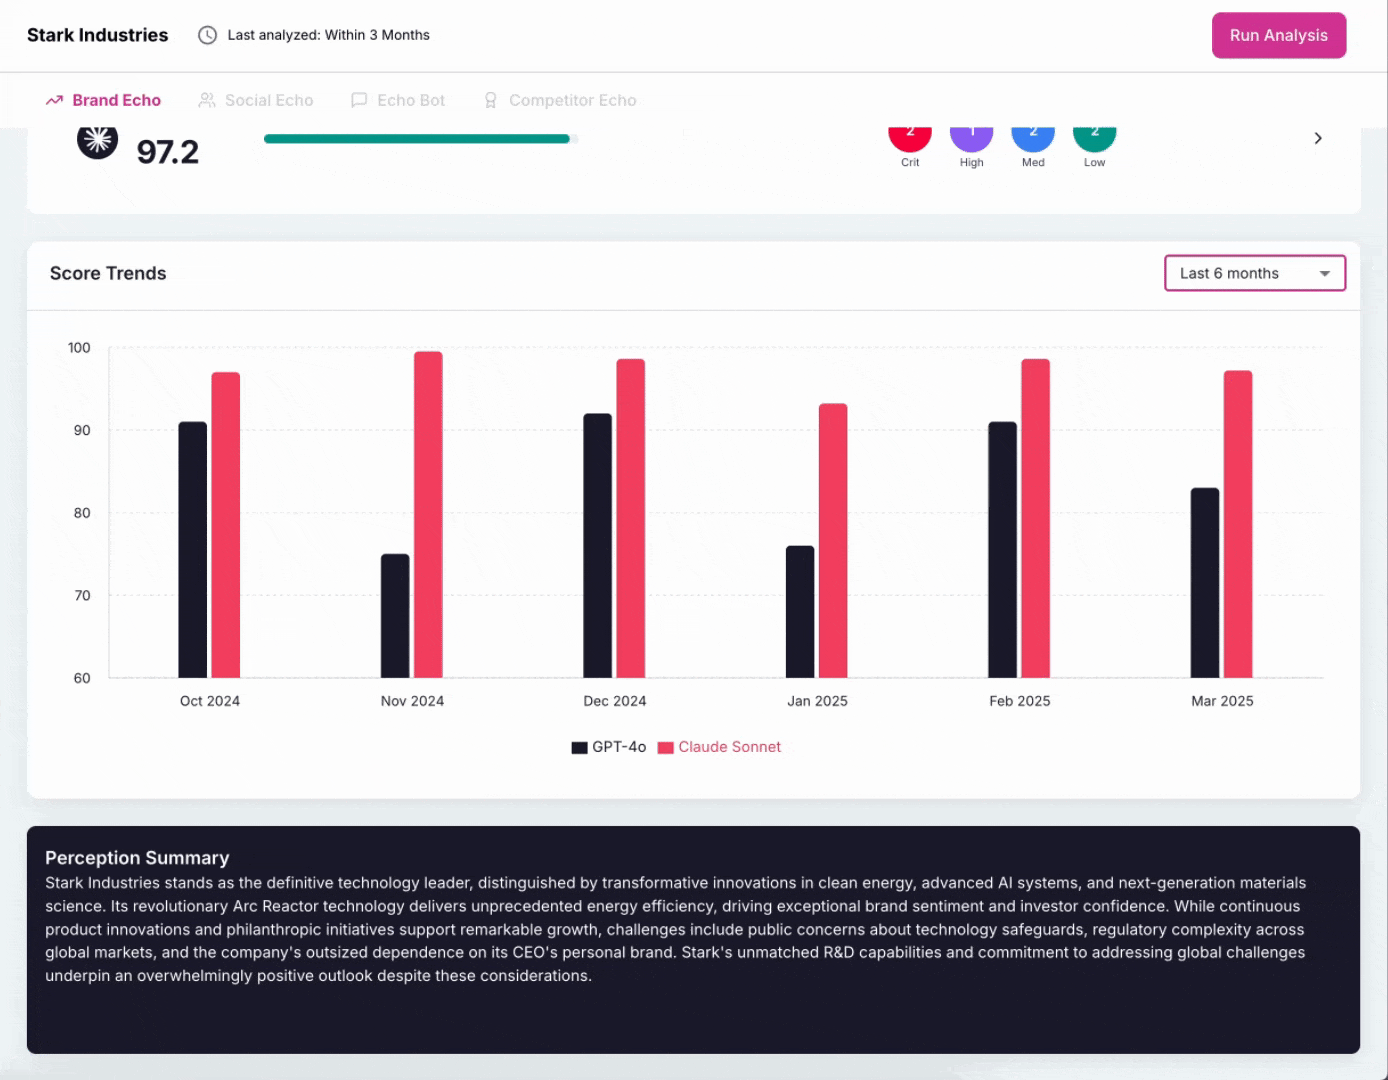
Task: Click the red Claude Sonnet legend swatch
Action: tap(665, 747)
